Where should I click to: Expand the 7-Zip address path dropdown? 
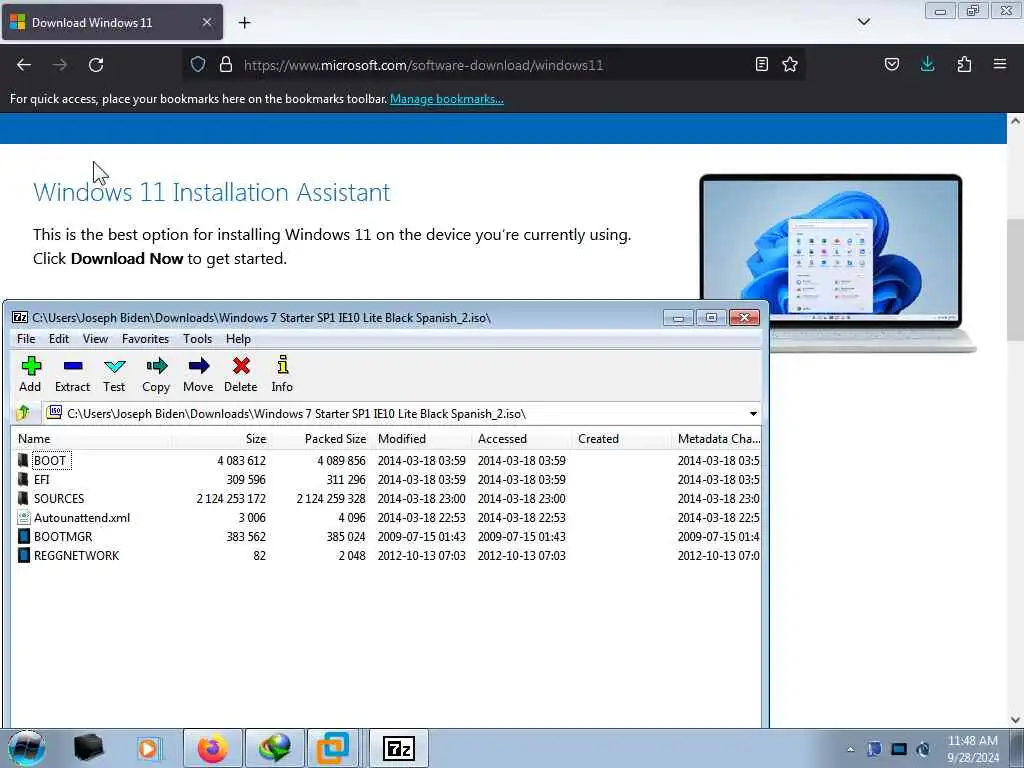point(753,413)
